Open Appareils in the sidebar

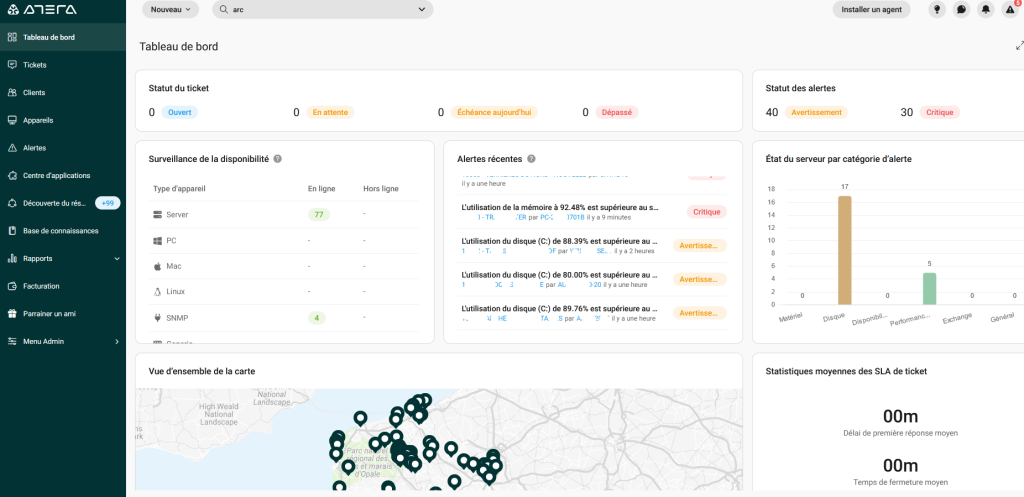coord(38,120)
